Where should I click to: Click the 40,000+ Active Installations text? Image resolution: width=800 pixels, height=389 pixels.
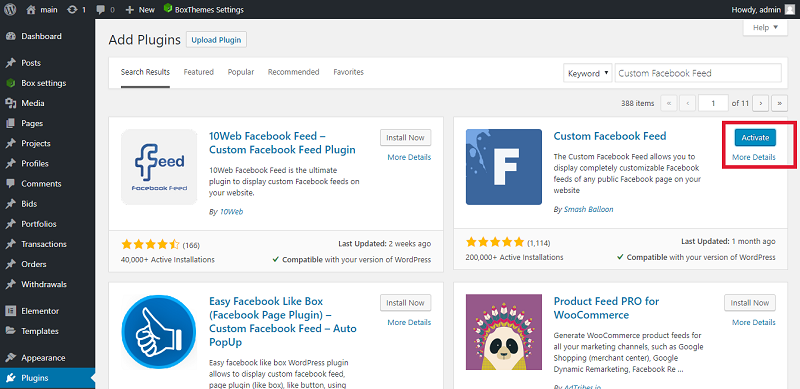[x=168, y=260]
